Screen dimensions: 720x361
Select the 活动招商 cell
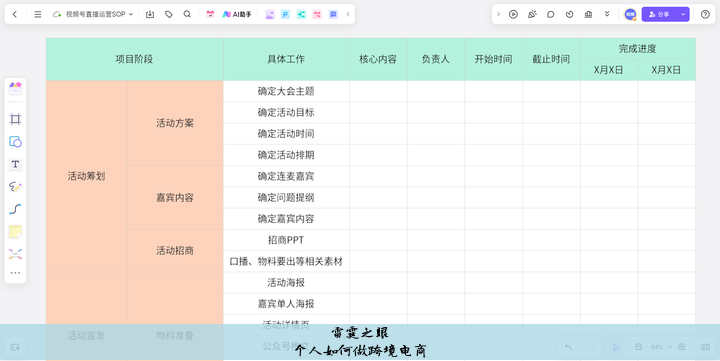(x=175, y=251)
